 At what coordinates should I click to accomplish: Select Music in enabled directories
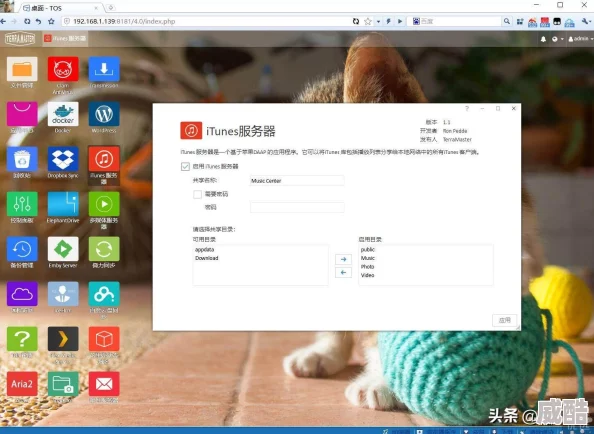point(367,258)
